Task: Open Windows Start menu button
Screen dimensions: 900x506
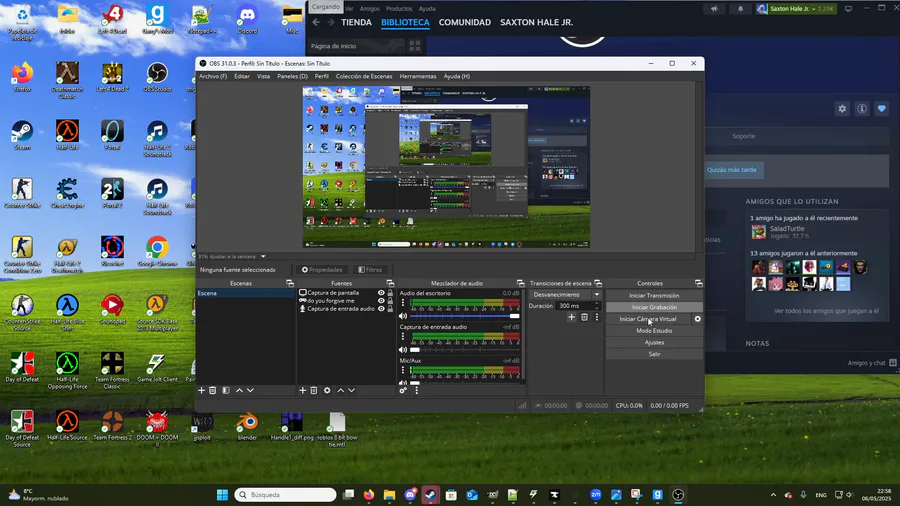Action: 222,495
